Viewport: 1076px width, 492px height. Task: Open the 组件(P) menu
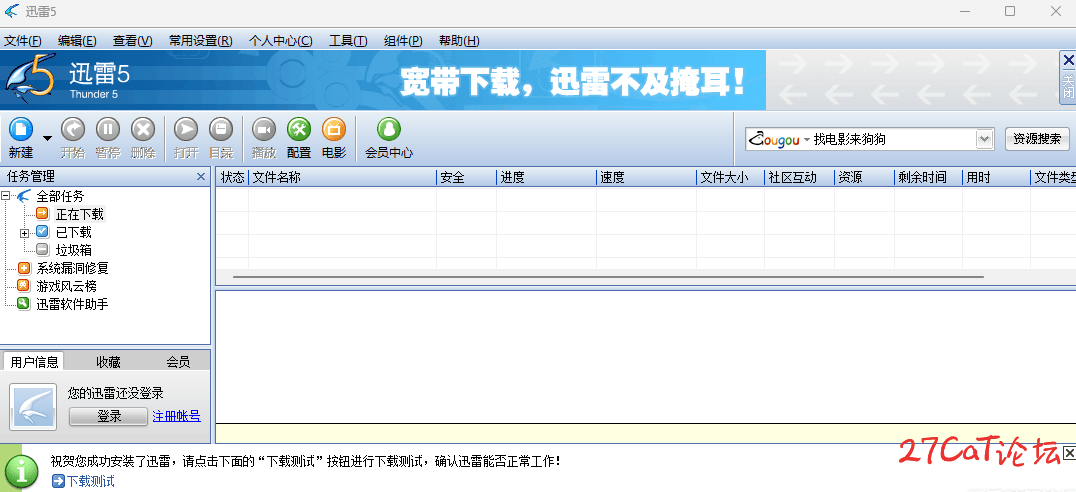tap(403, 40)
